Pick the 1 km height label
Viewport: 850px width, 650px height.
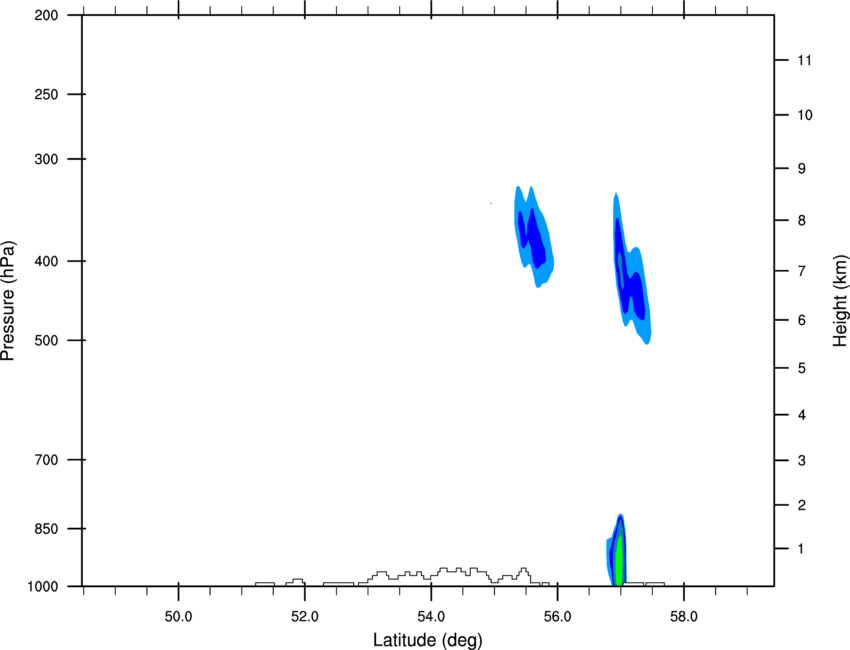(x=801, y=549)
